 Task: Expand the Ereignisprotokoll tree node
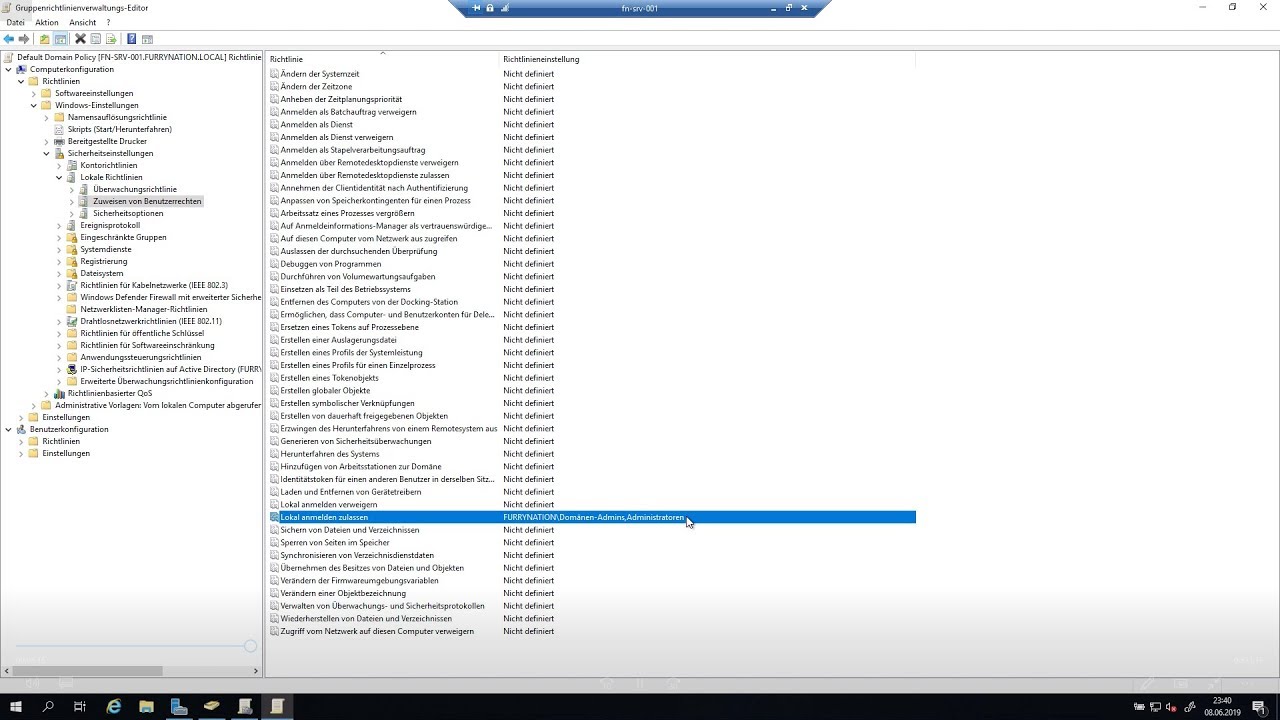(59, 225)
